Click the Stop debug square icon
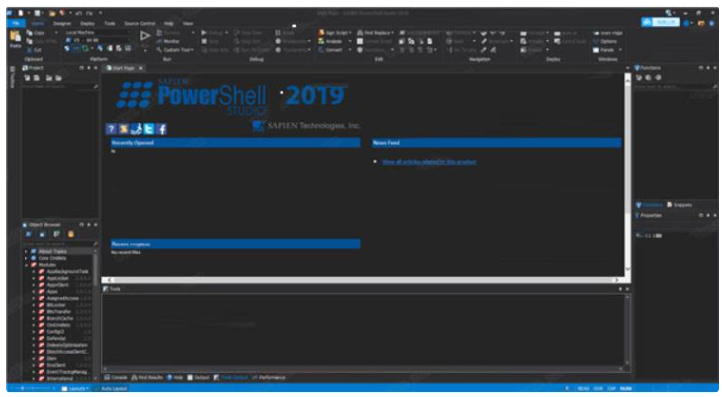Viewport: 722px width, 397px height. 204,41
